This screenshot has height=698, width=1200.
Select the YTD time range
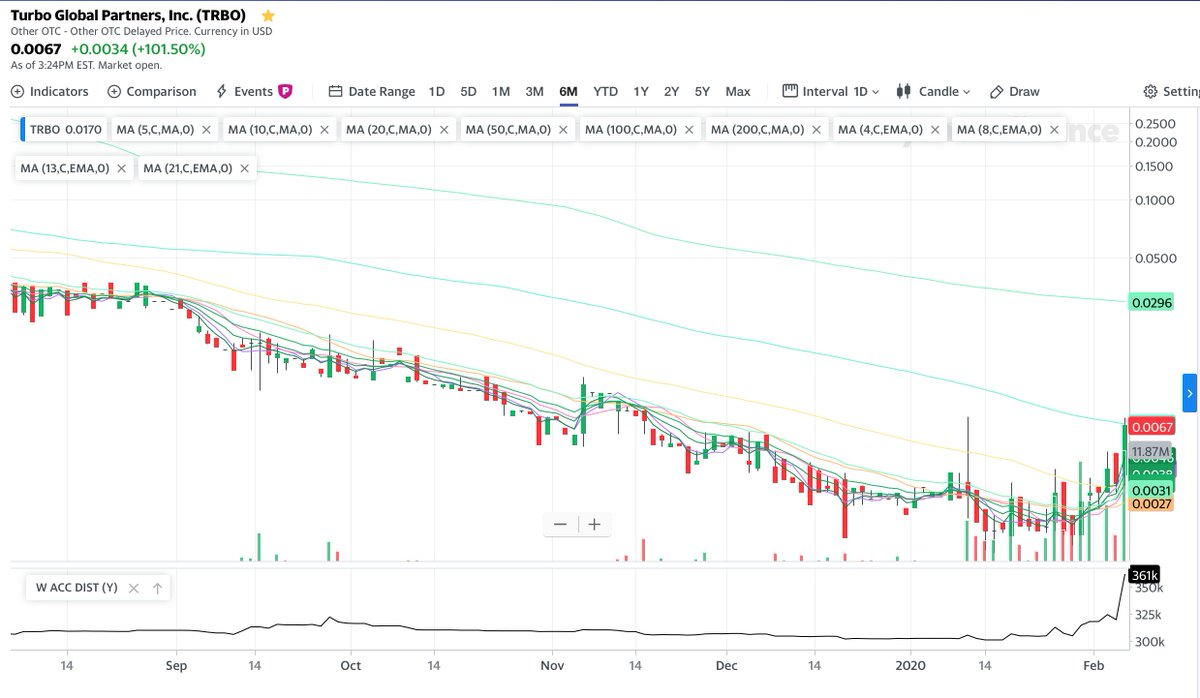tap(605, 91)
